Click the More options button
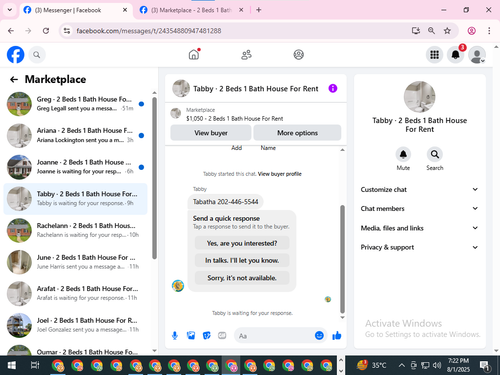 pyautogui.click(x=297, y=133)
